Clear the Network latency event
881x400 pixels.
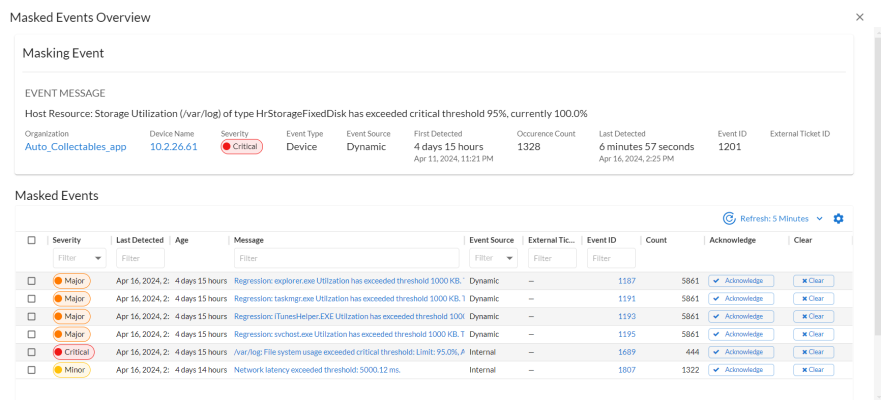(813, 370)
